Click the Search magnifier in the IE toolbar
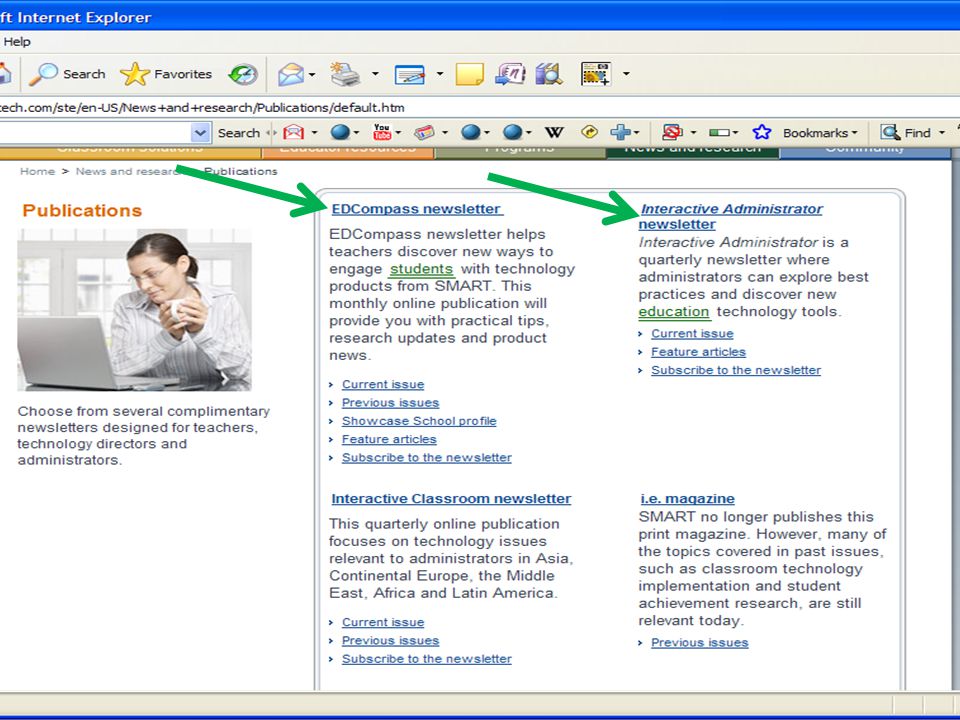Screen dimensions: 960x720 43,74
